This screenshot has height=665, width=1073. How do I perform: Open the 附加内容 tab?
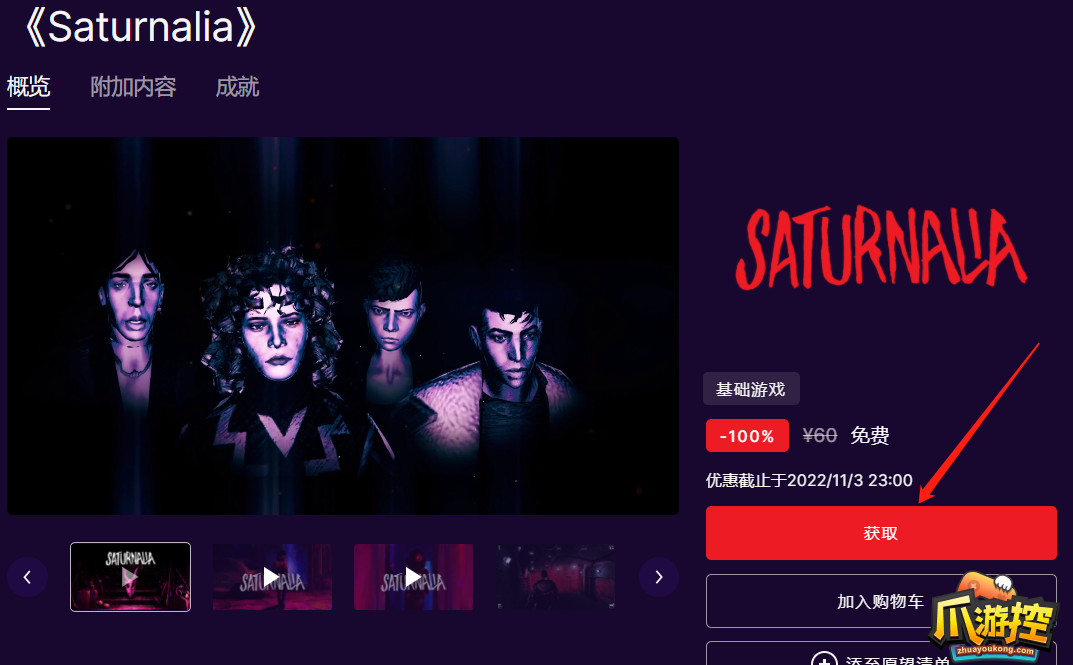click(133, 87)
